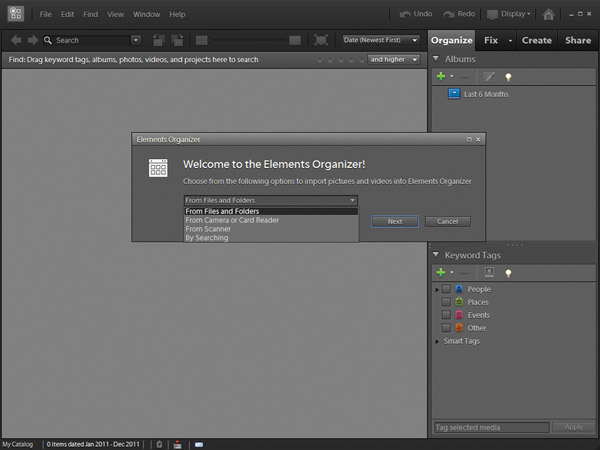Image resolution: width=600 pixels, height=450 pixels.
Task: Open the View menu
Action: coord(115,15)
